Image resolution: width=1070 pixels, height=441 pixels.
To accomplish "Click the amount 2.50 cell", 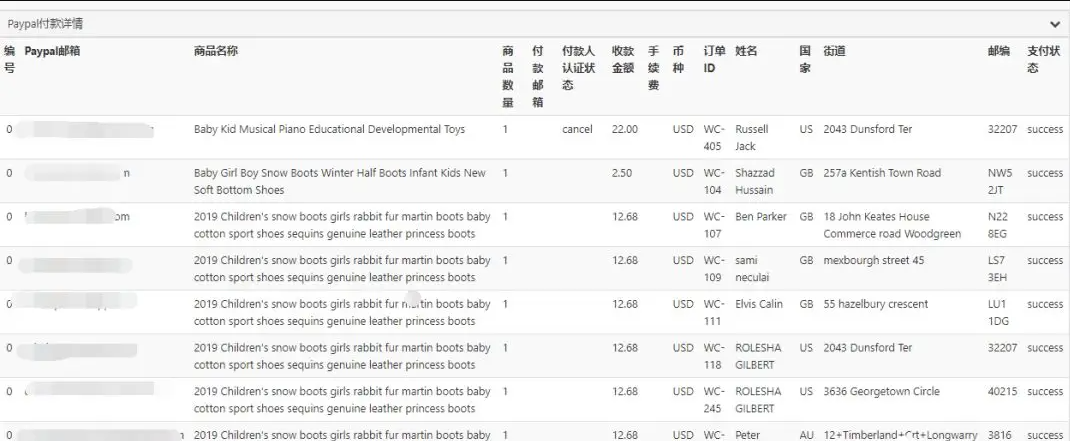I will pos(621,173).
